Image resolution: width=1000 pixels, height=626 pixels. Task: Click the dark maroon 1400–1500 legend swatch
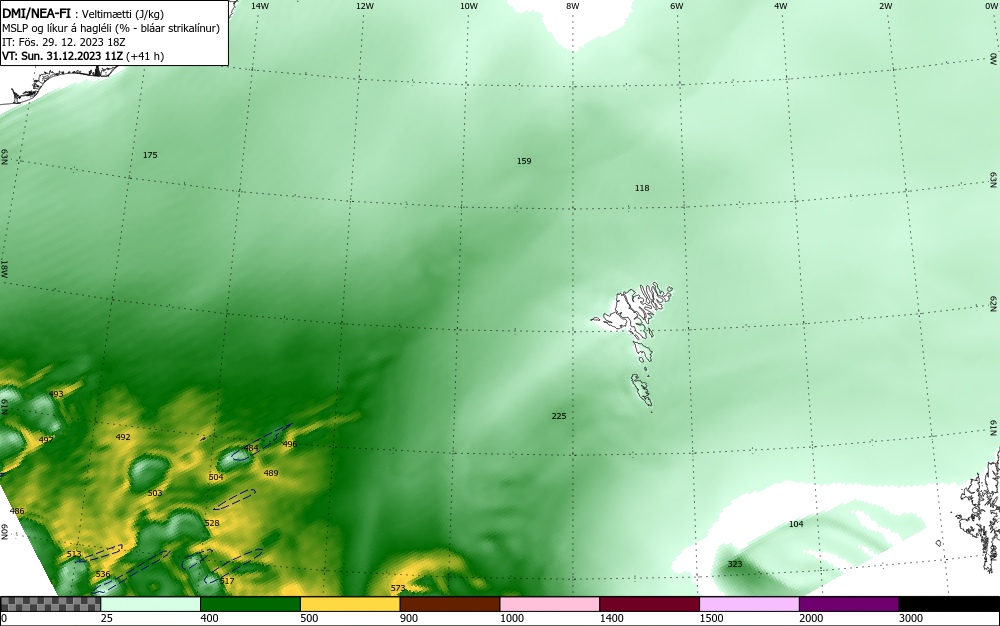[x=649, y=604]
